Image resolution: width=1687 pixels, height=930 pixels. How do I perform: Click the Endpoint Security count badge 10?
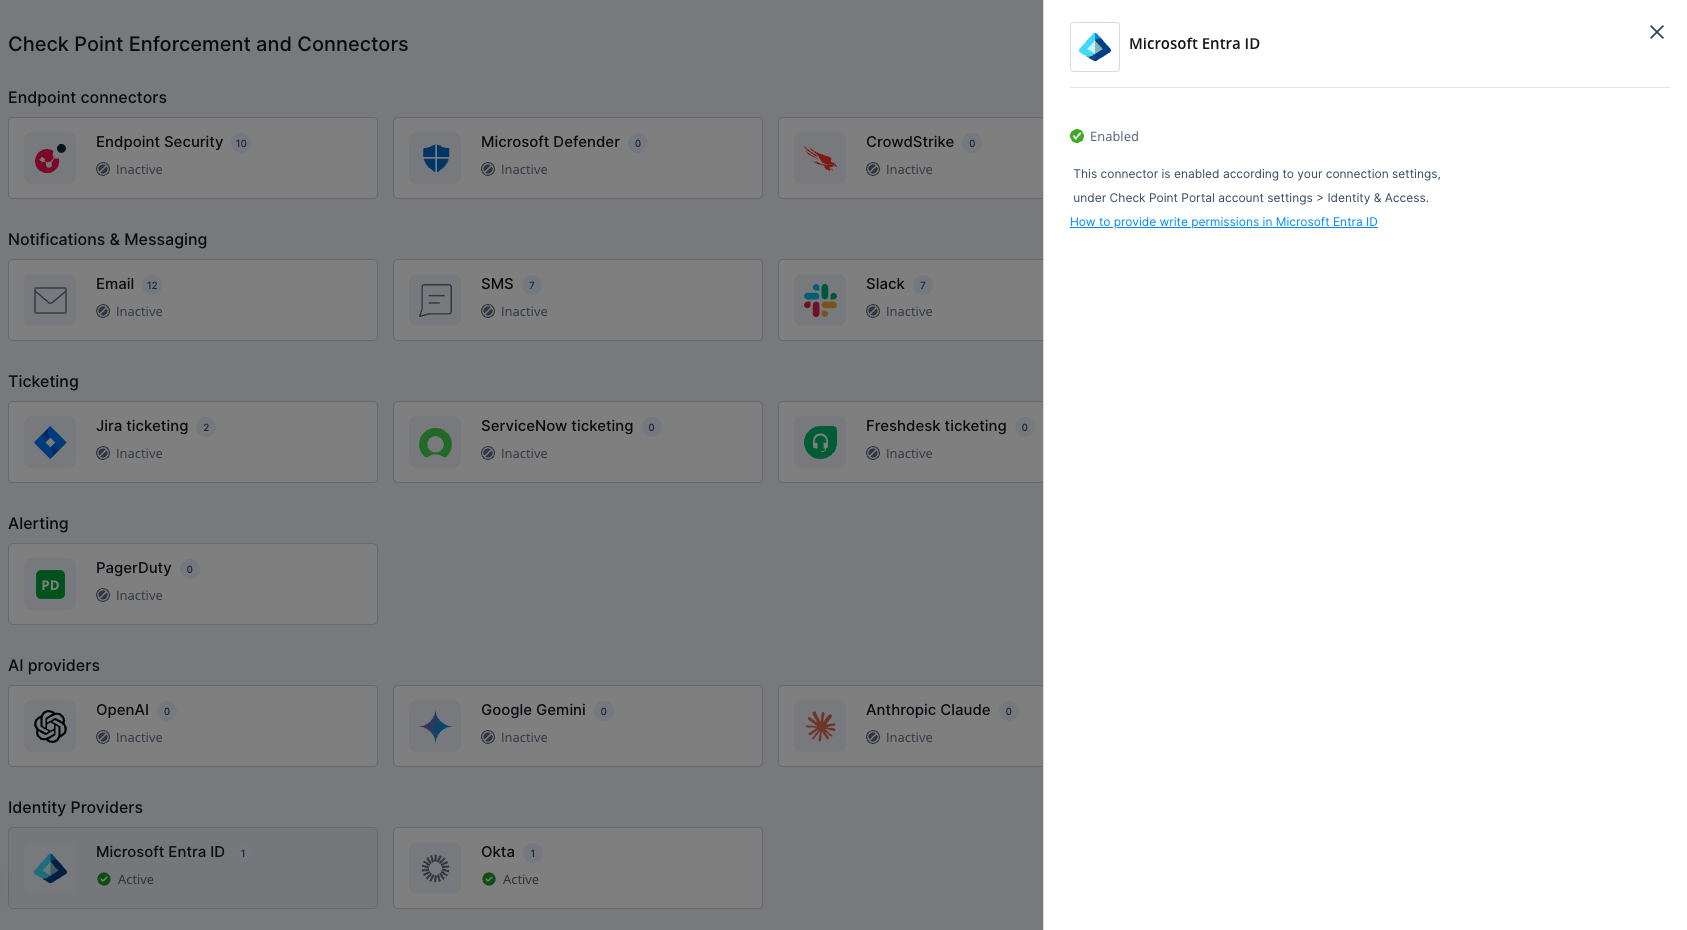click(x=241, y=143)
